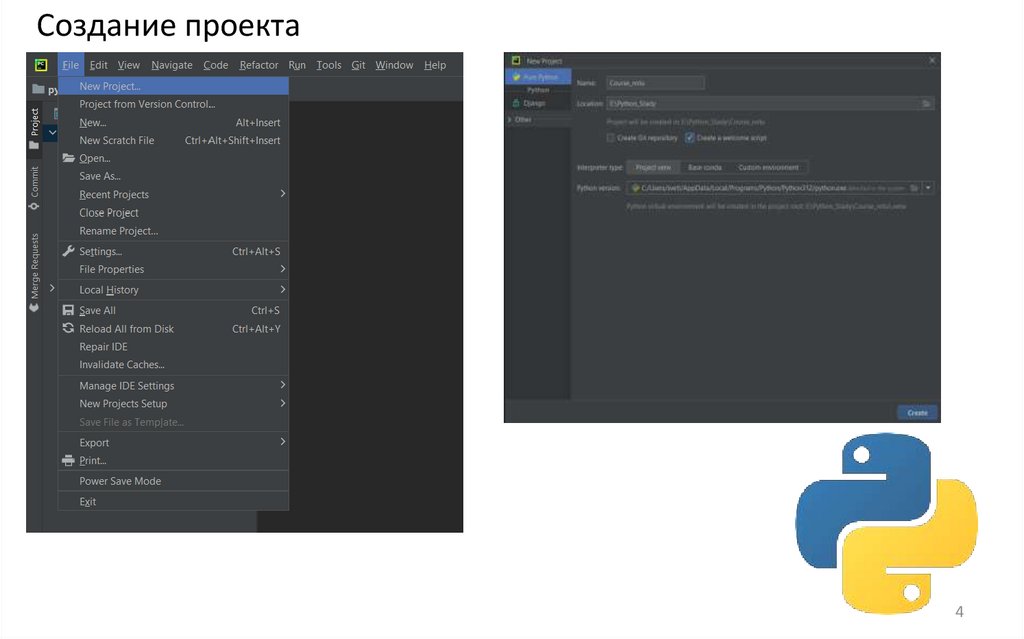Click the Location browse folder icon
The image size is (1024, 639).
[x=926, y=103]
